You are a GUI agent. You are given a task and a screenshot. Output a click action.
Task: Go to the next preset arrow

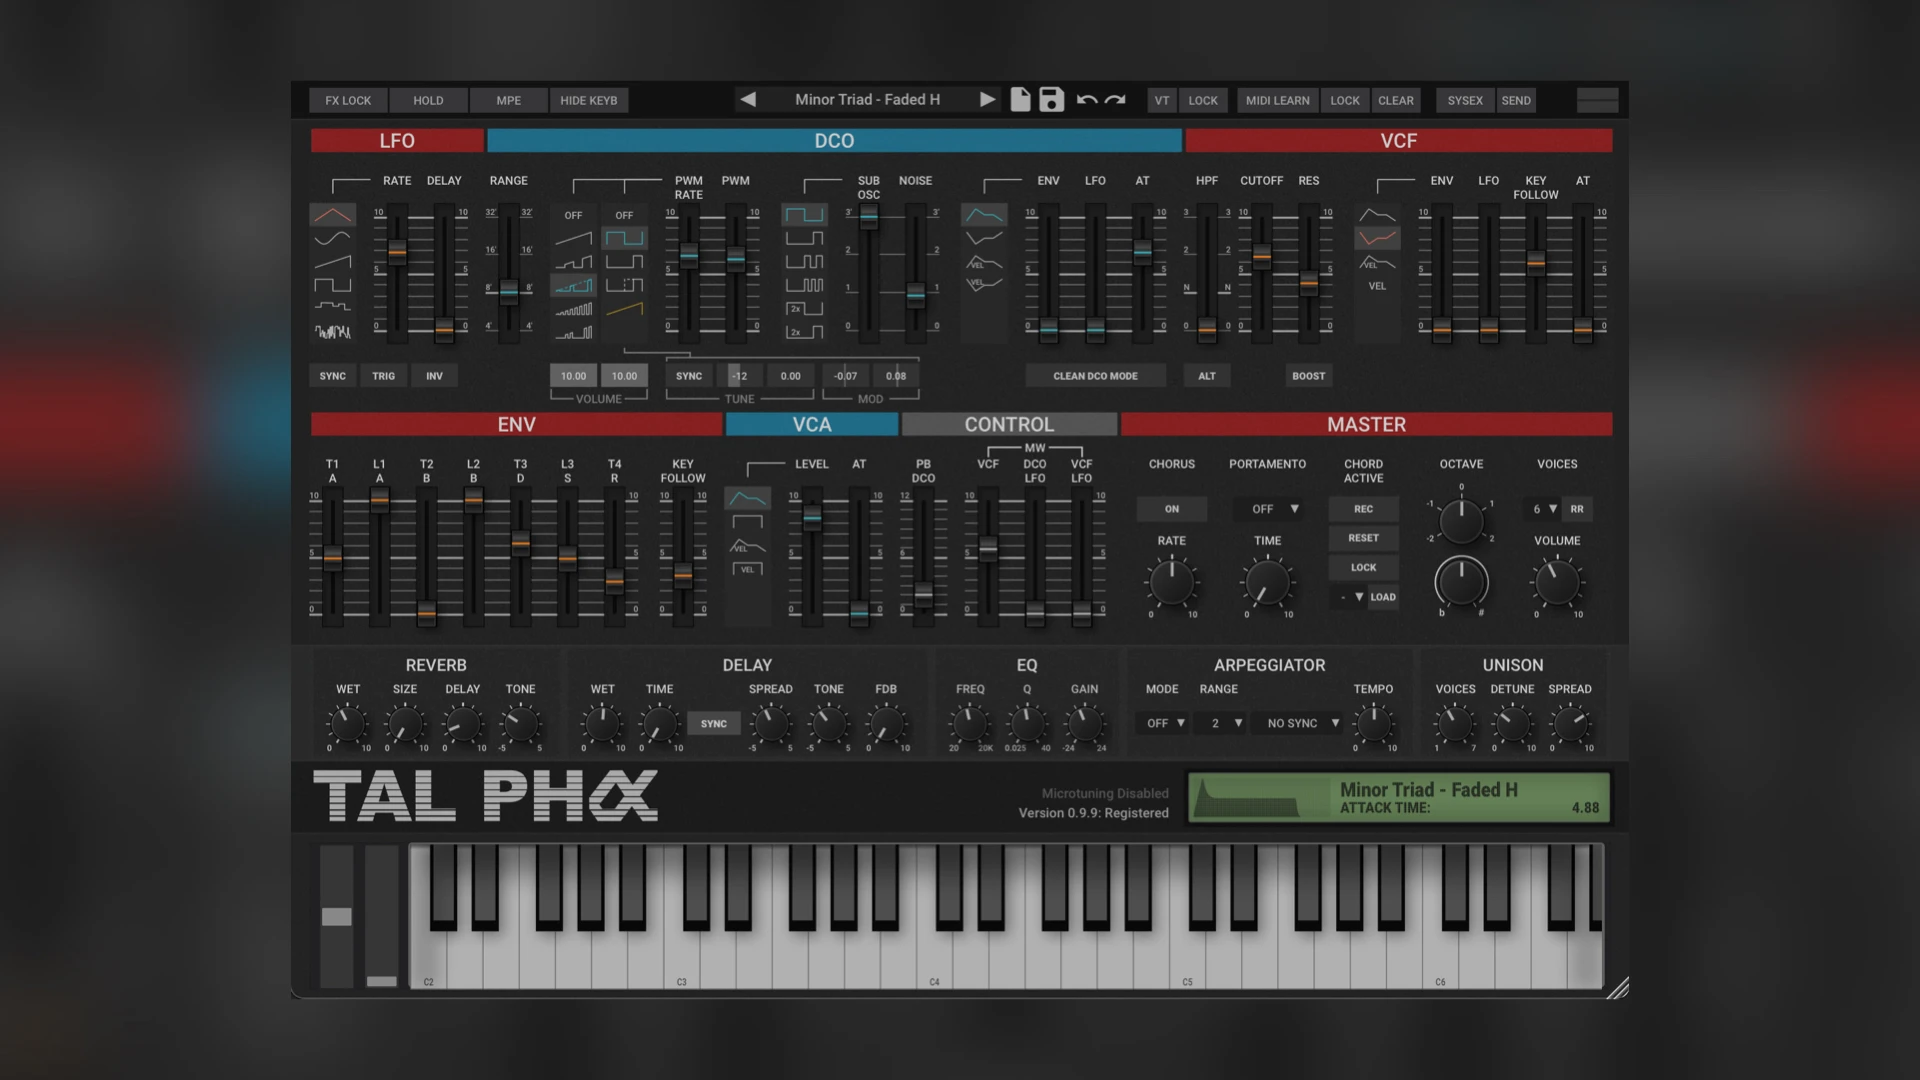click(x=987, y=100)
